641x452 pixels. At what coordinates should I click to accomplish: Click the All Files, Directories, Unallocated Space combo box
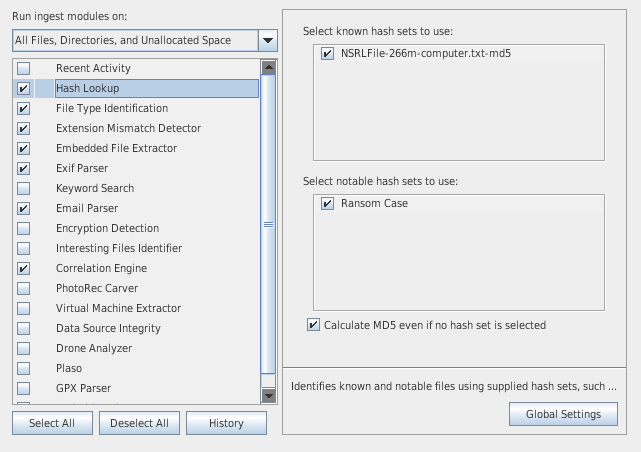134,41
